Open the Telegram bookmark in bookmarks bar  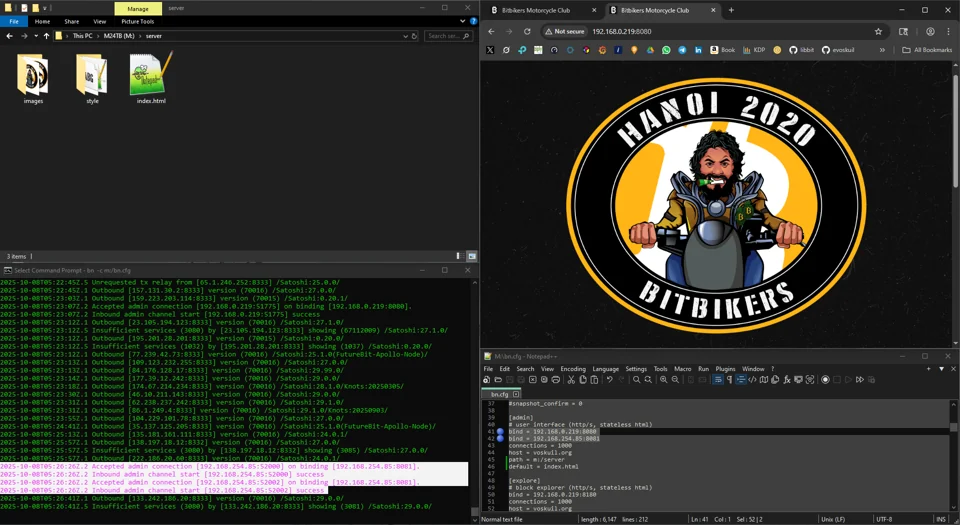click(682, 50)
